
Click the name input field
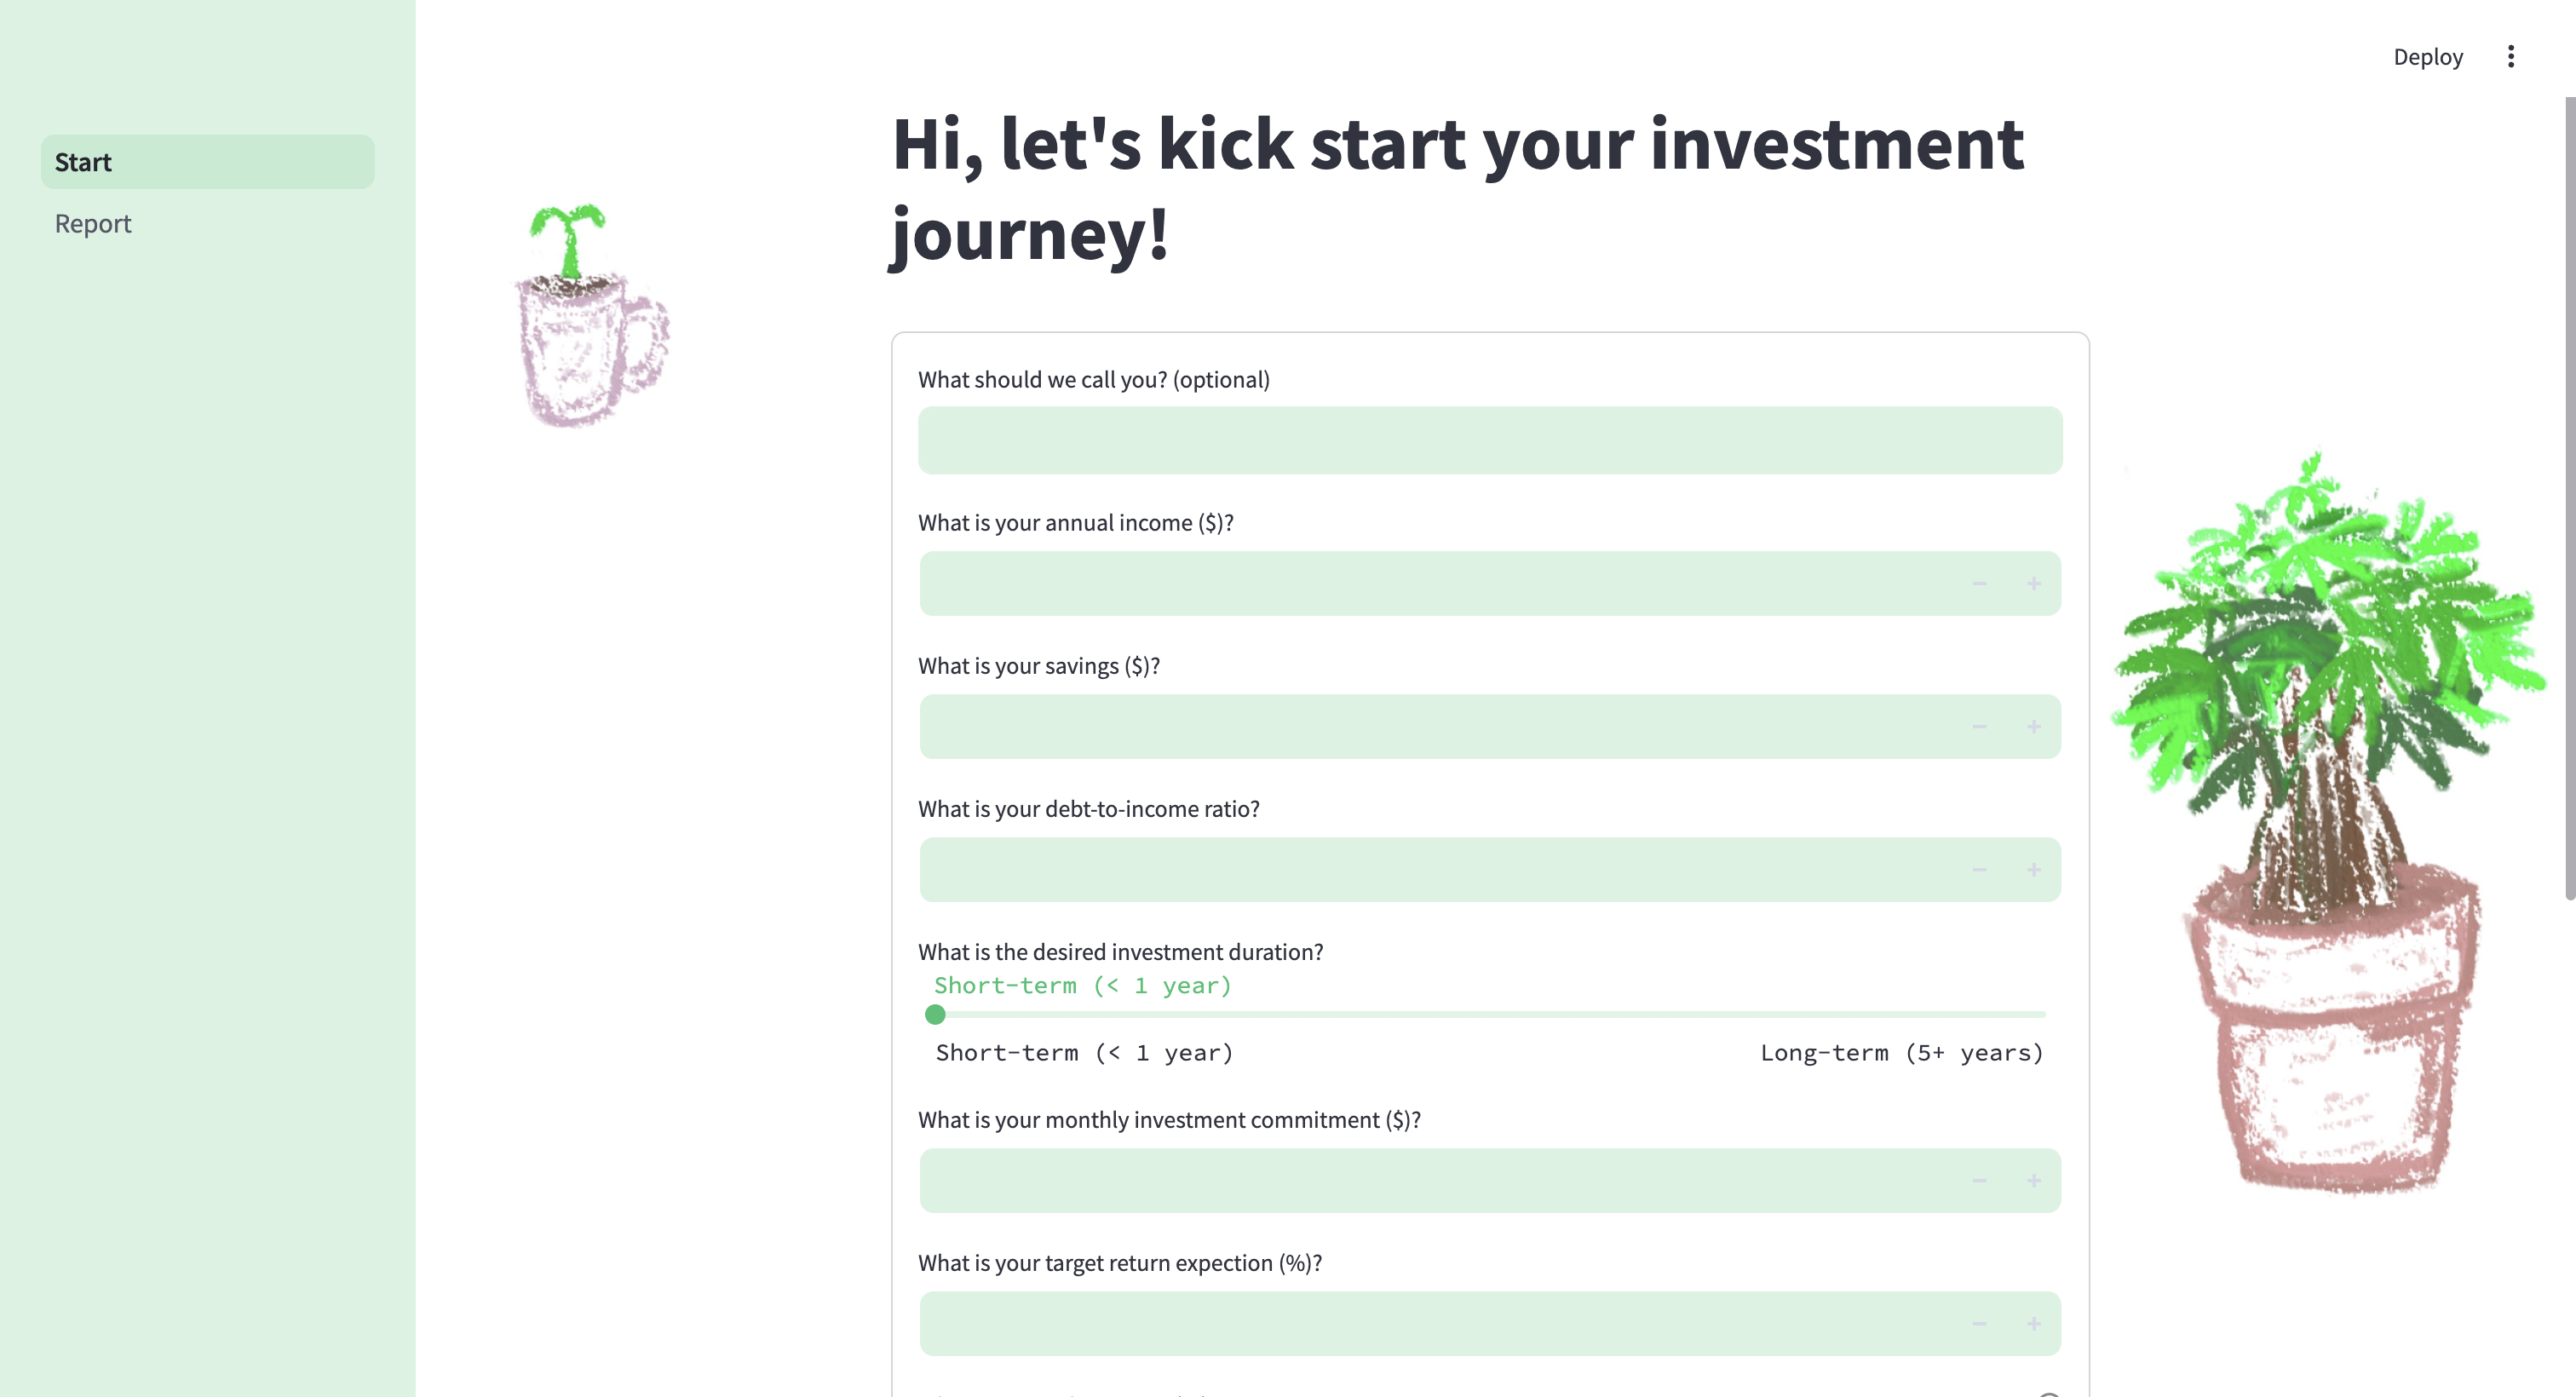[1489, 440]
